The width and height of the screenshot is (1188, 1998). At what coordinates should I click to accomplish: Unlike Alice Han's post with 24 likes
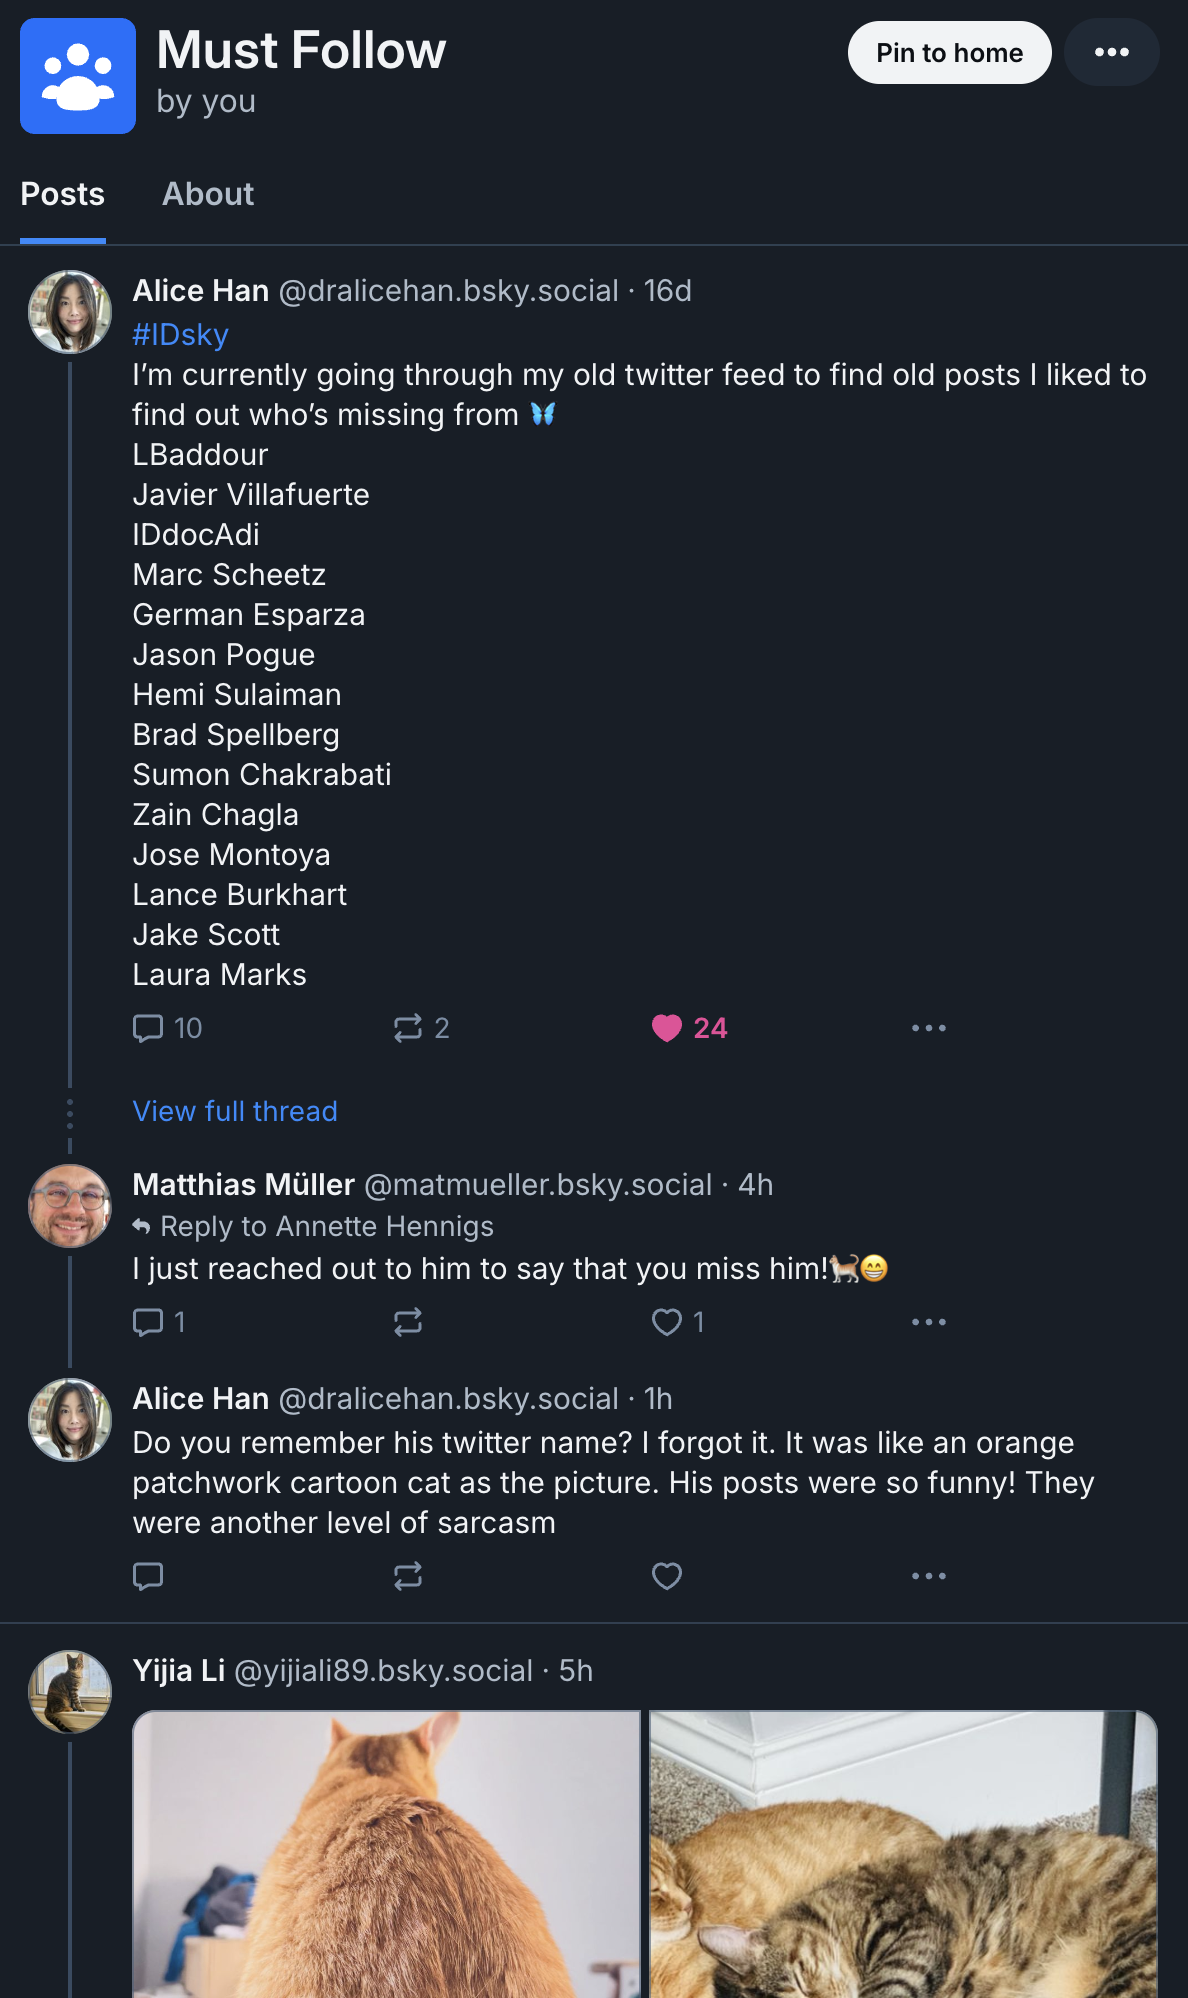(x=689, y=1028)
